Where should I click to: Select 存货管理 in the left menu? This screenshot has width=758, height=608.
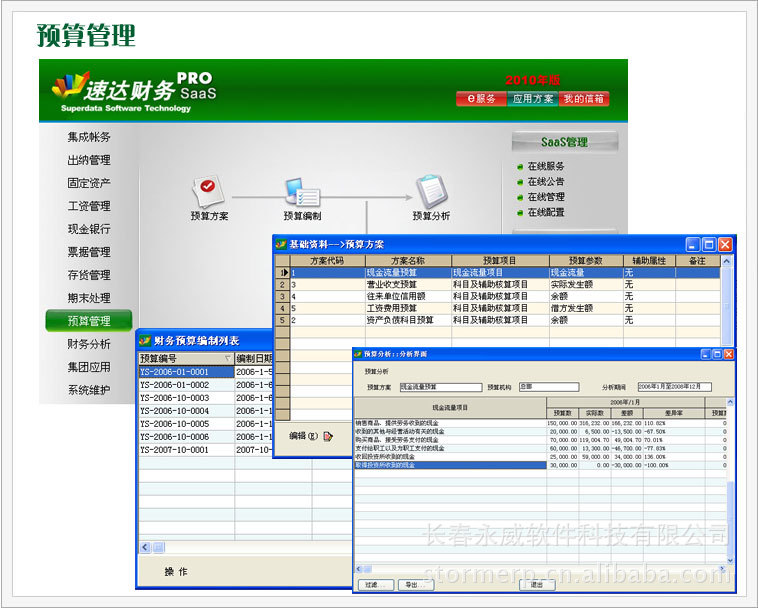tap(89, 275)
